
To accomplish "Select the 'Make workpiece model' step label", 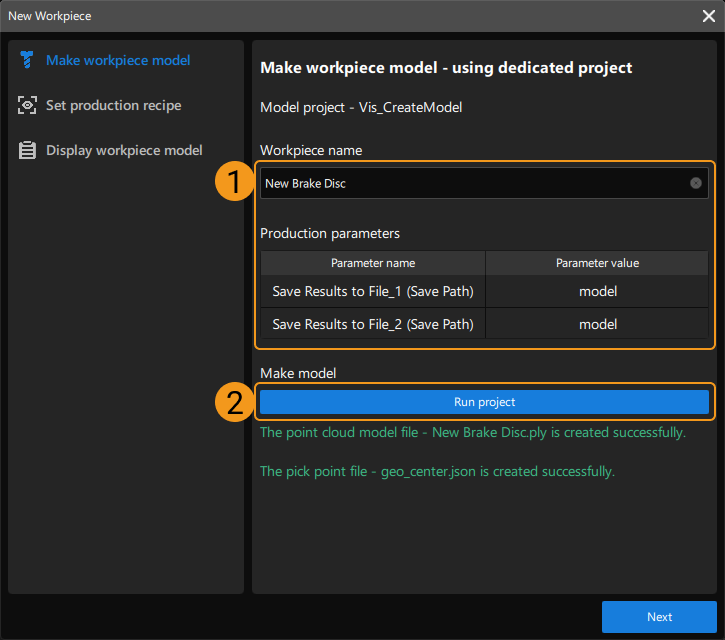I will 118,60.
